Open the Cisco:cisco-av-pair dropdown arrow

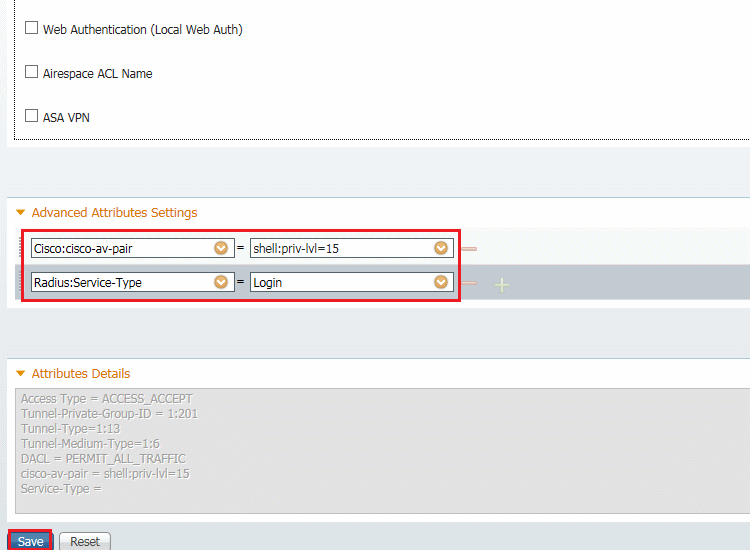(221, 248)
